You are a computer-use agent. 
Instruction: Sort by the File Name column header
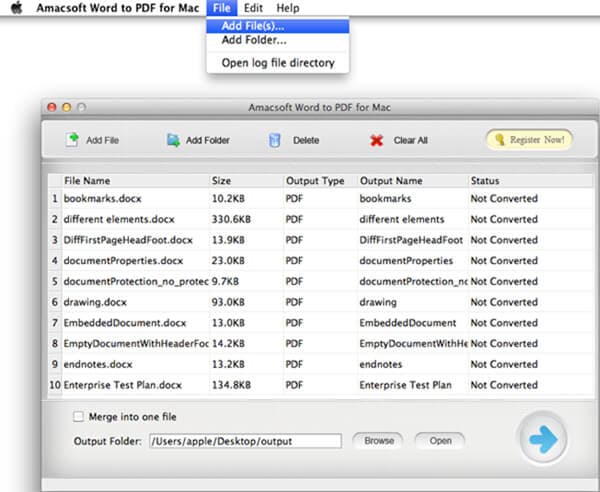(x=136, y=181)
